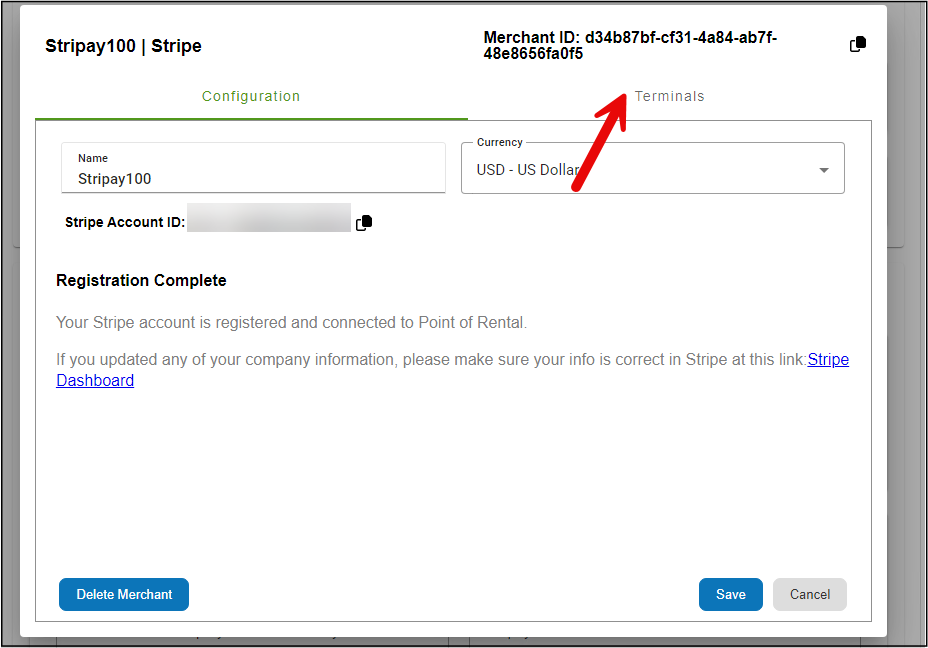Click the 'registered and connected' message text

tap(291, 323)
